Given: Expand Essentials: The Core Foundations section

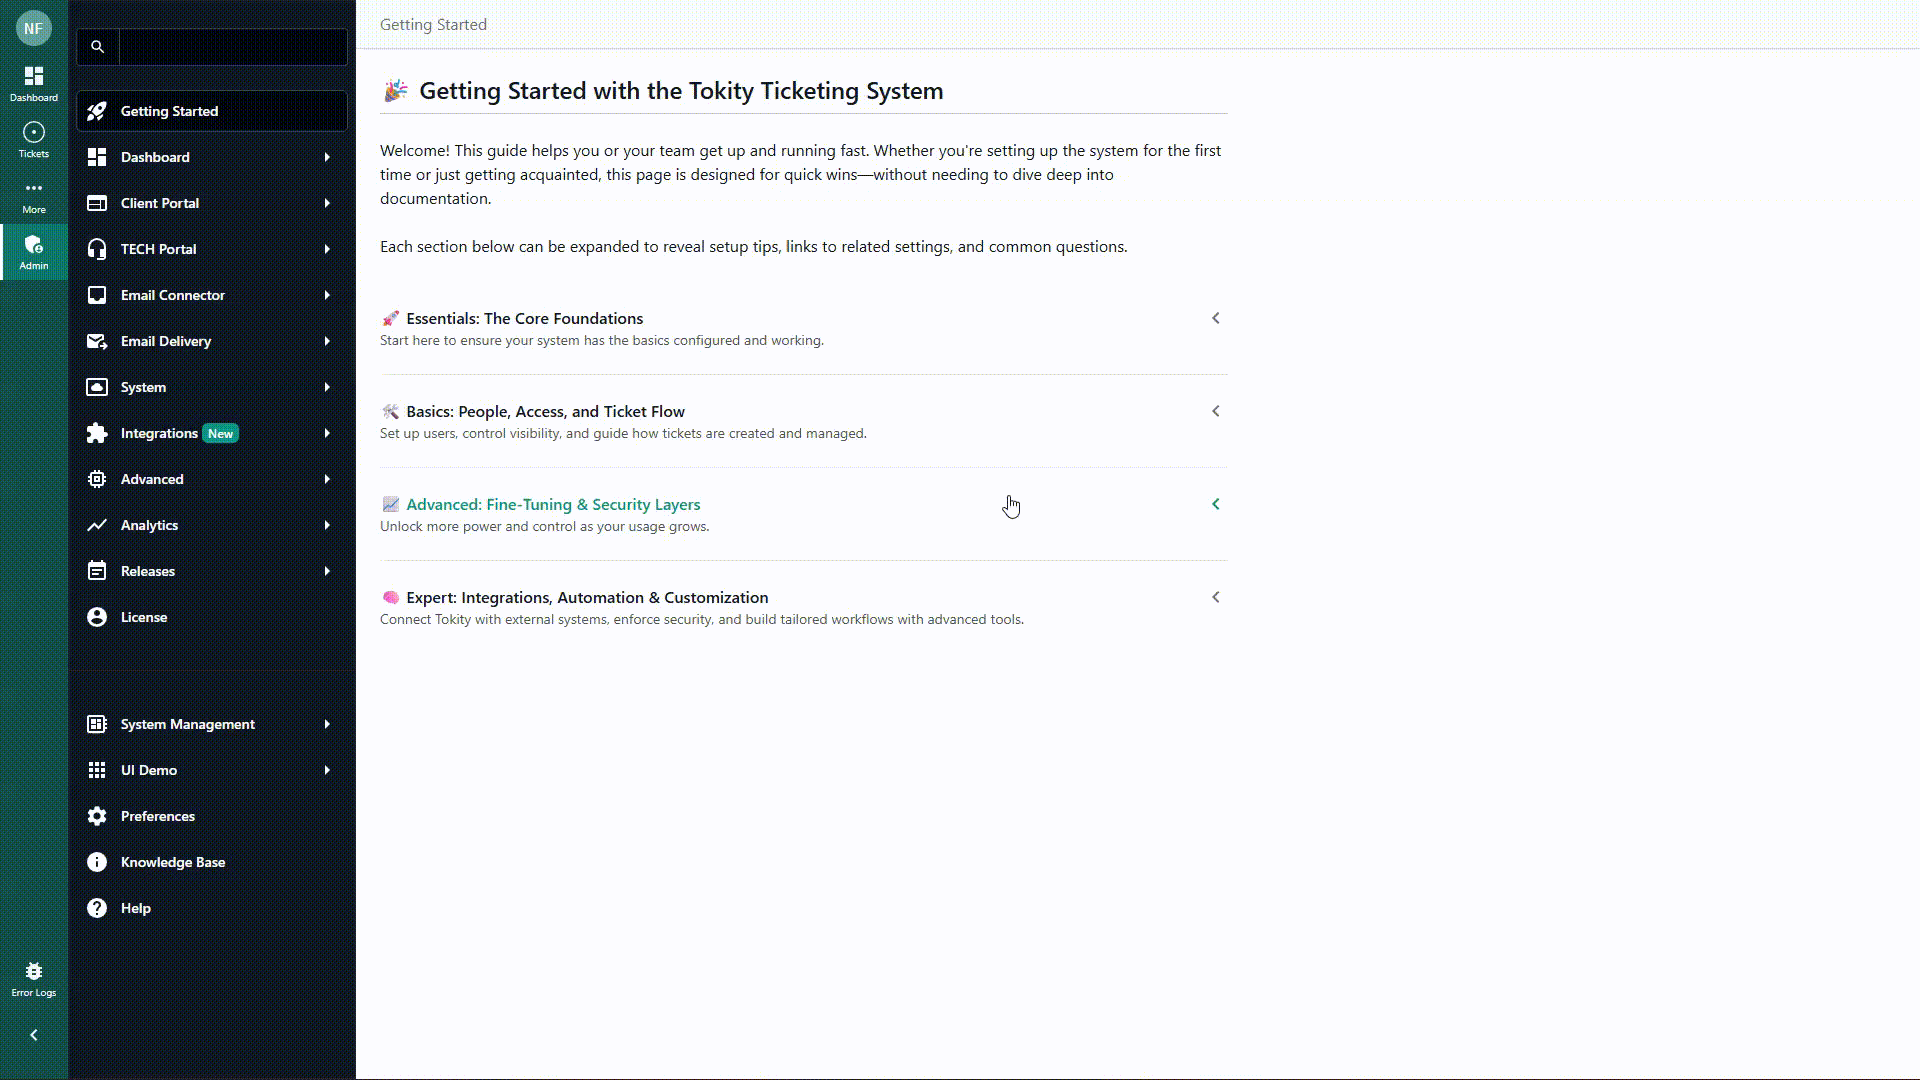Looking at the screenshot, I should (1215, 318).
